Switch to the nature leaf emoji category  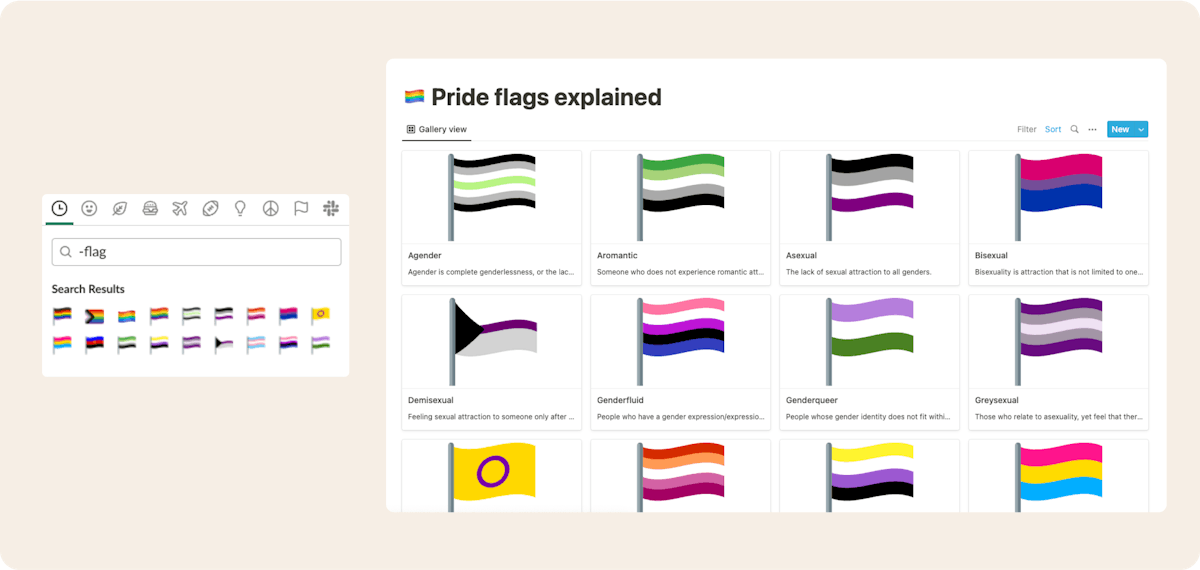[x=120, y=208]
